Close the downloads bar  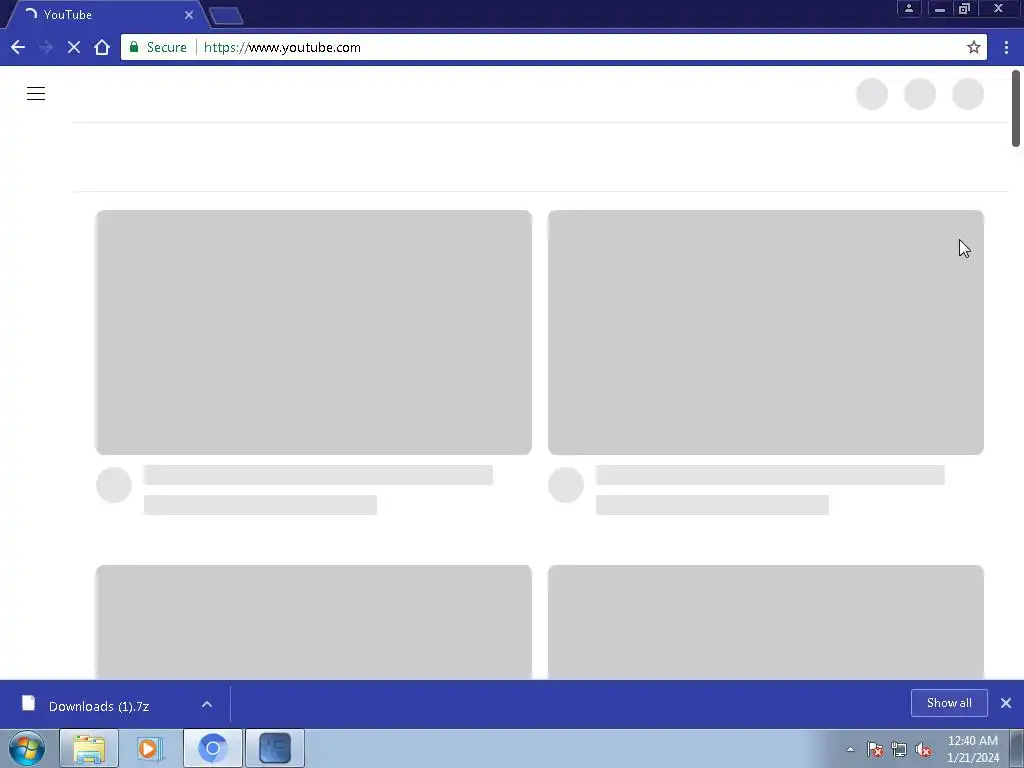(1006, 703)
